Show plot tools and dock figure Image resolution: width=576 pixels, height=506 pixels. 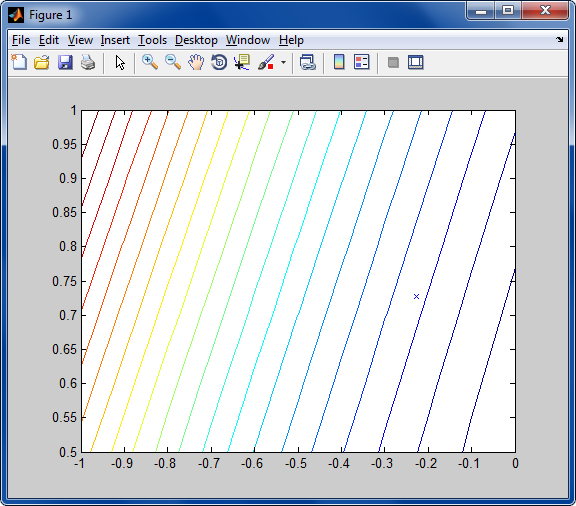point(416,62)
